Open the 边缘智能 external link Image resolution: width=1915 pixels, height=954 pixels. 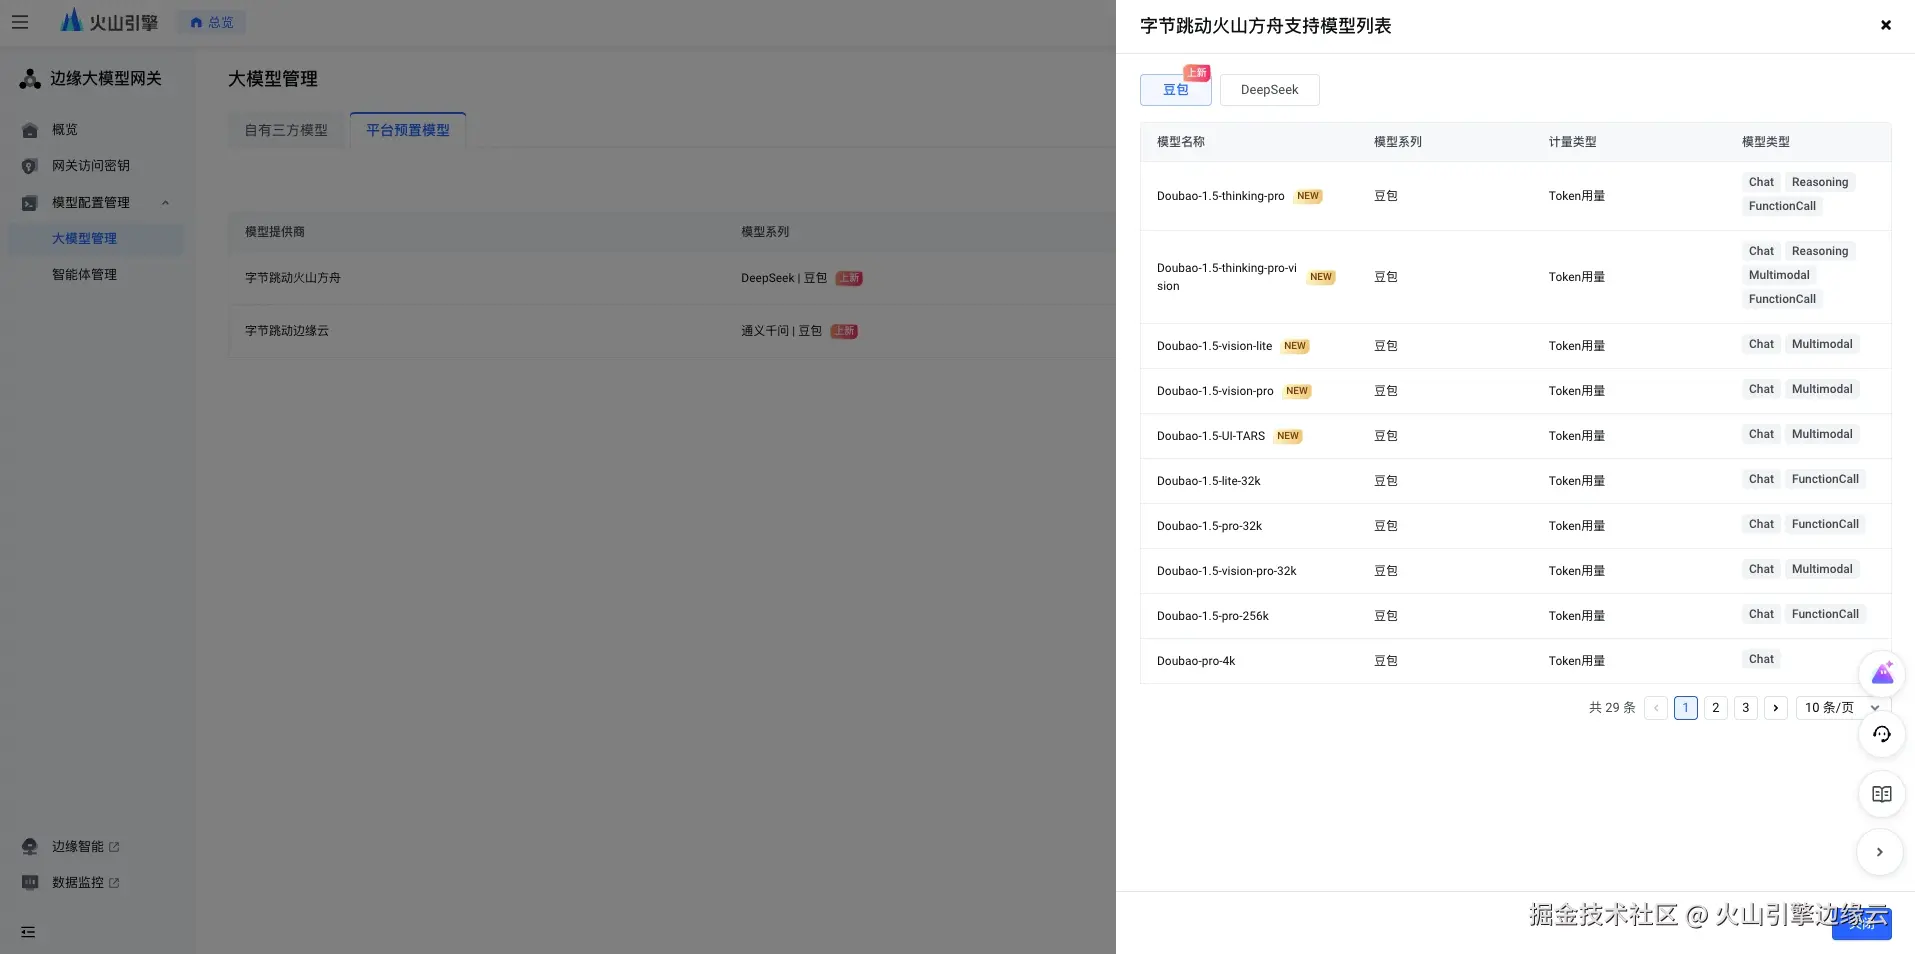pyautogui.click(x=86, y=847)
